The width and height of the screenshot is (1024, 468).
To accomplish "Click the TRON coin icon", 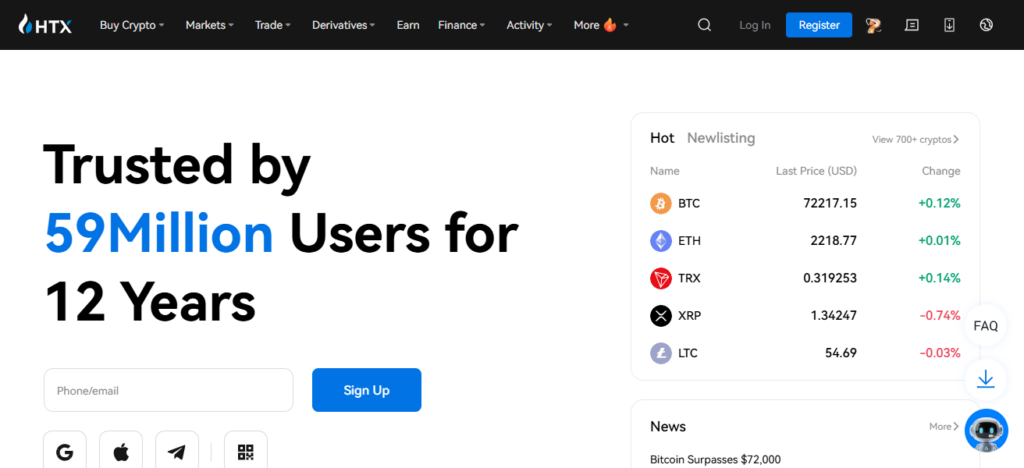I will (661, 278).
